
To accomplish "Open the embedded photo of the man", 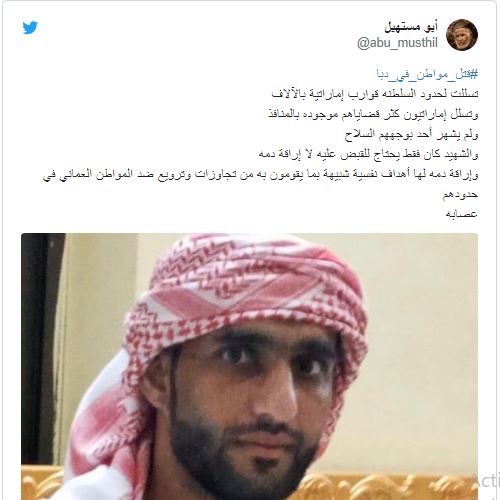I will (249, 366).
